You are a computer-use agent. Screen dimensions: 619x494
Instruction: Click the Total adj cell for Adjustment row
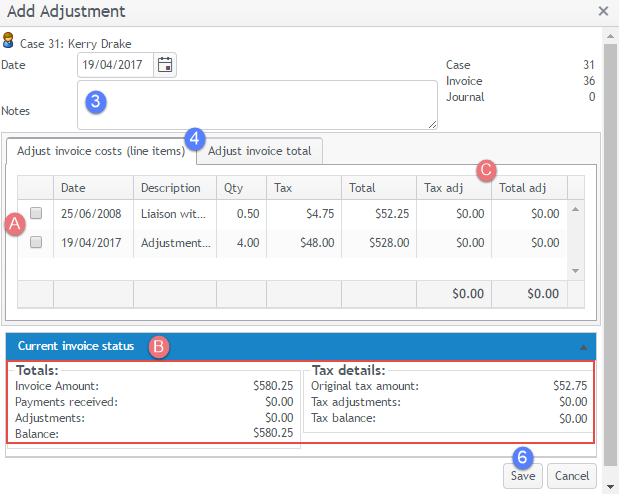528,242
